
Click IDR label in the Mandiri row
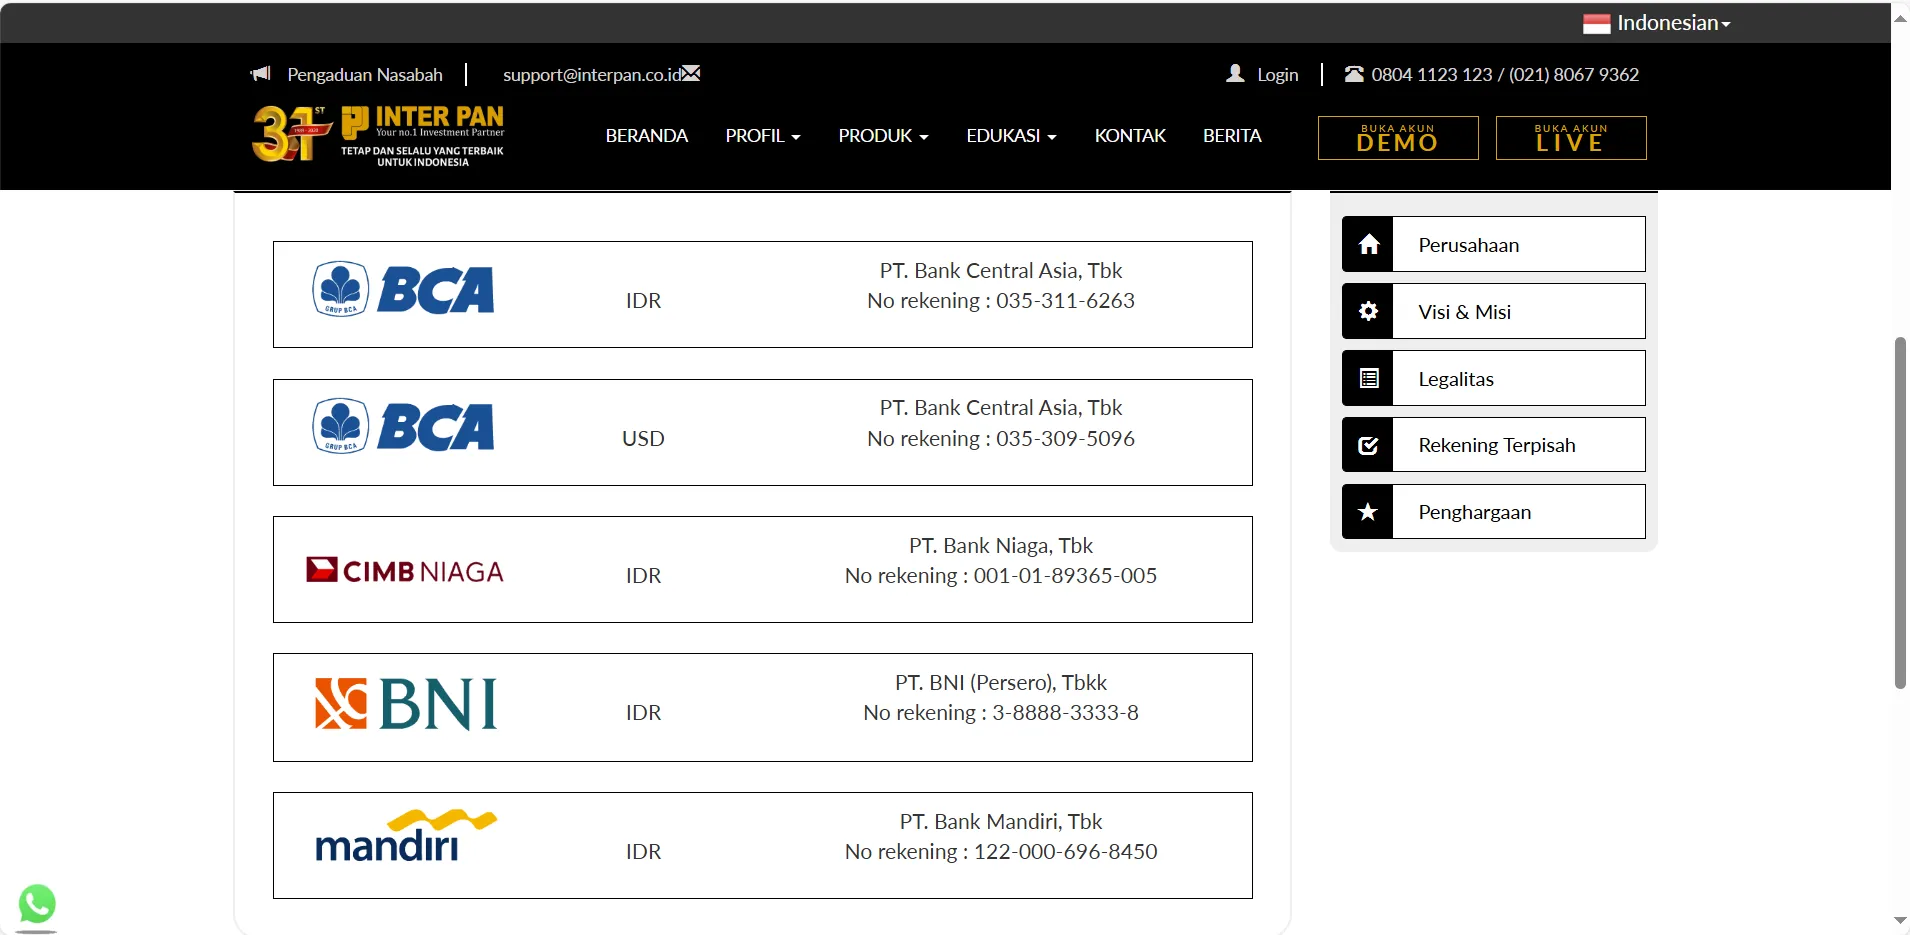click(x=643, y=852)
